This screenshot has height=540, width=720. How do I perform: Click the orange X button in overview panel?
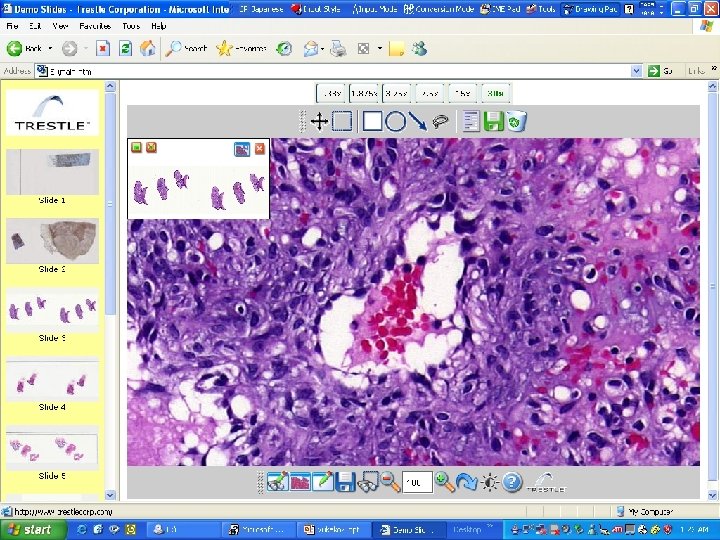pyautogui.click(x=151, y=147)
